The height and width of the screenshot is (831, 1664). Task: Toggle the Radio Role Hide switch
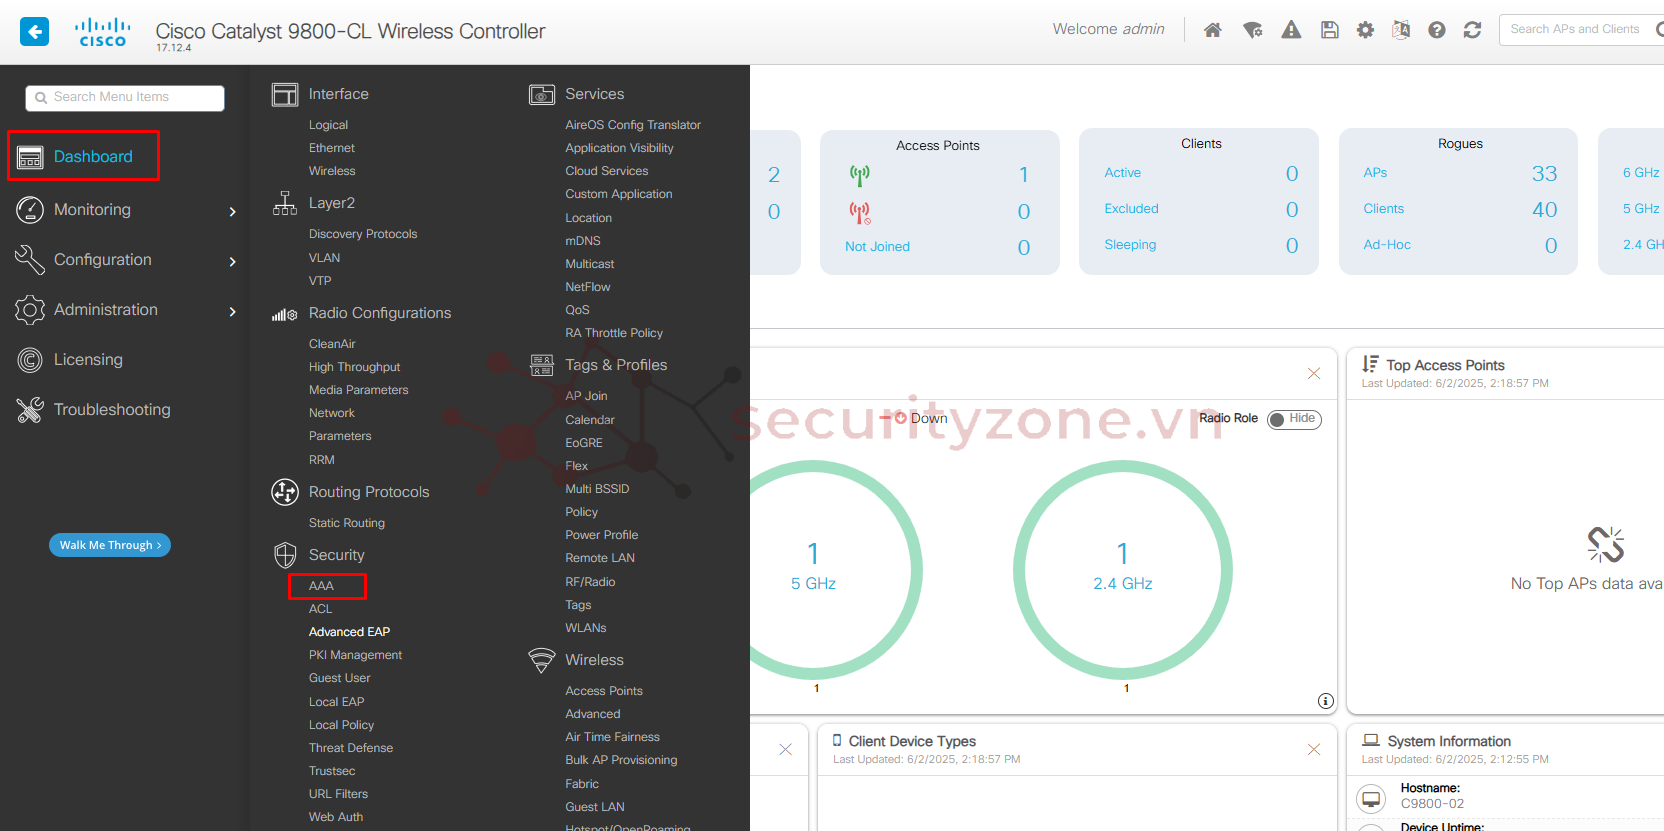click(1295, 419)
